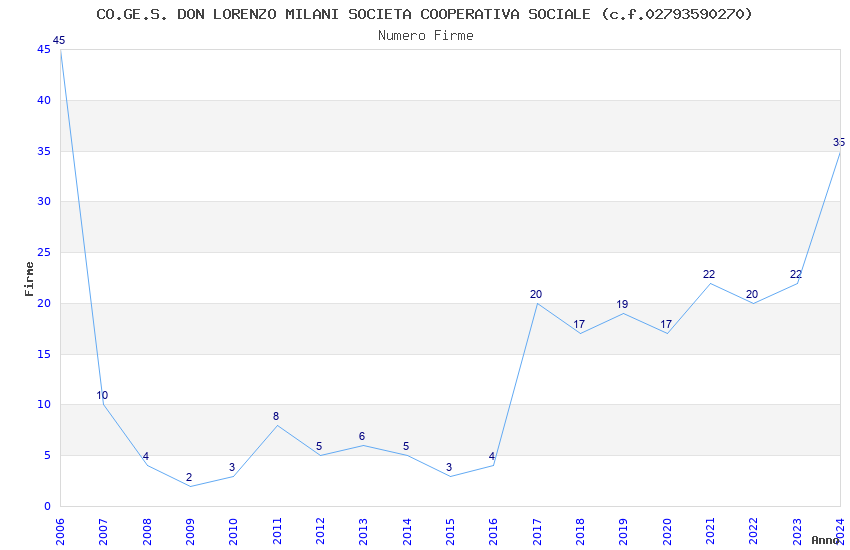Click data label 3 at the 2010 point

[232, 467]
